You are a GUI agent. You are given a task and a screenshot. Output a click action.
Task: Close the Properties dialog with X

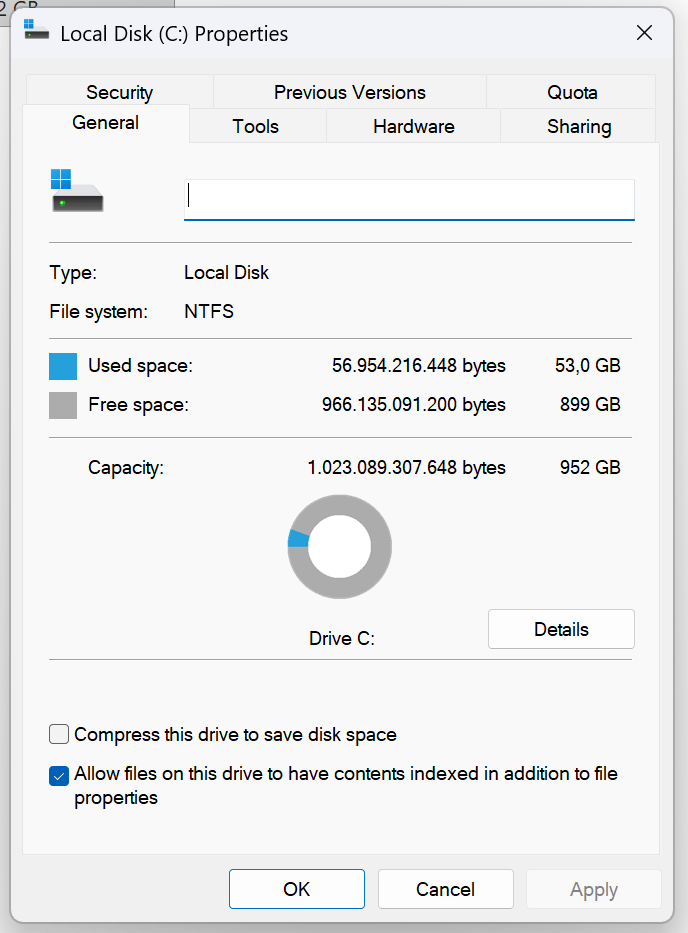(x=644, y=33)
